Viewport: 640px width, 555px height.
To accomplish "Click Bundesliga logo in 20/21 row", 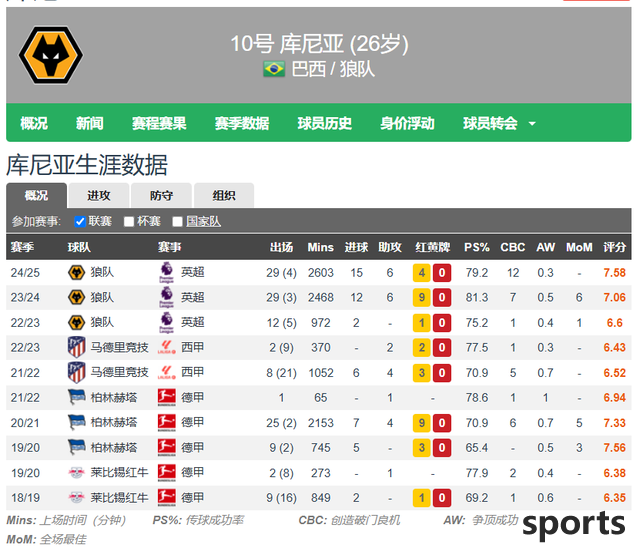I will coord(167,422).
